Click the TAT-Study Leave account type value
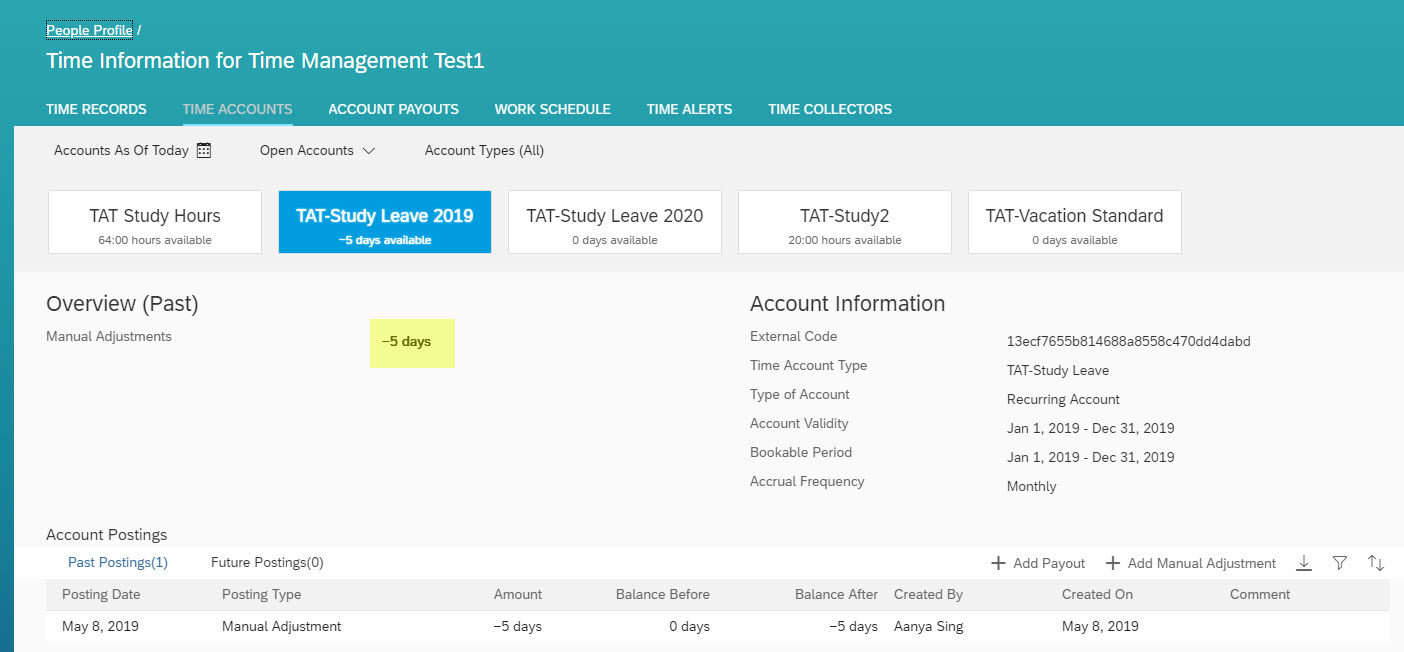1404x652 pixels. pos(1057,370)
